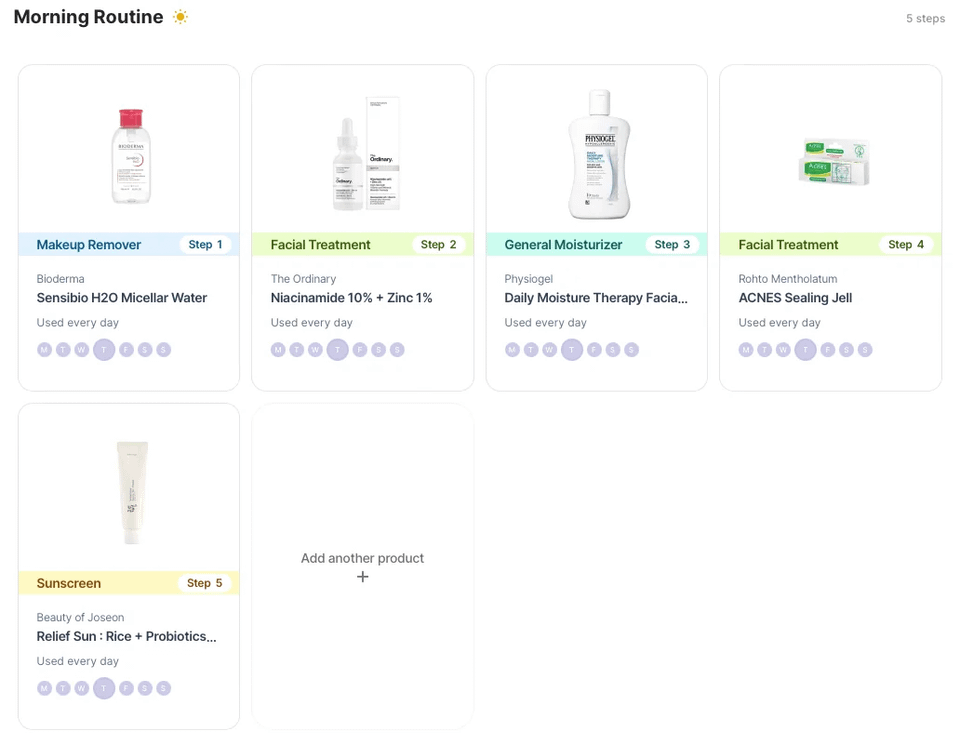Toggle the last Sunday circle on Sunscreen card

(x=163, y=688)
